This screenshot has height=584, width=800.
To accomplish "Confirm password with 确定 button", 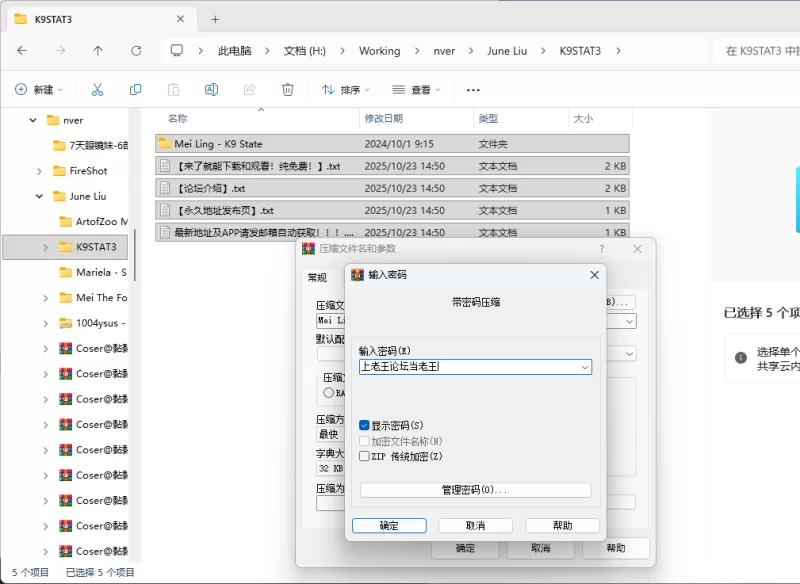I will [389, 525].
